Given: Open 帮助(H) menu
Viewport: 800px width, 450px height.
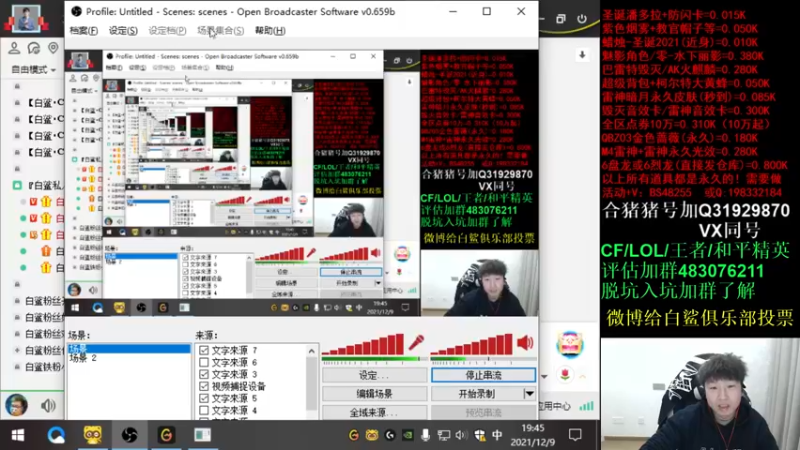Looking at the screenshot, I should coord(270,31).
